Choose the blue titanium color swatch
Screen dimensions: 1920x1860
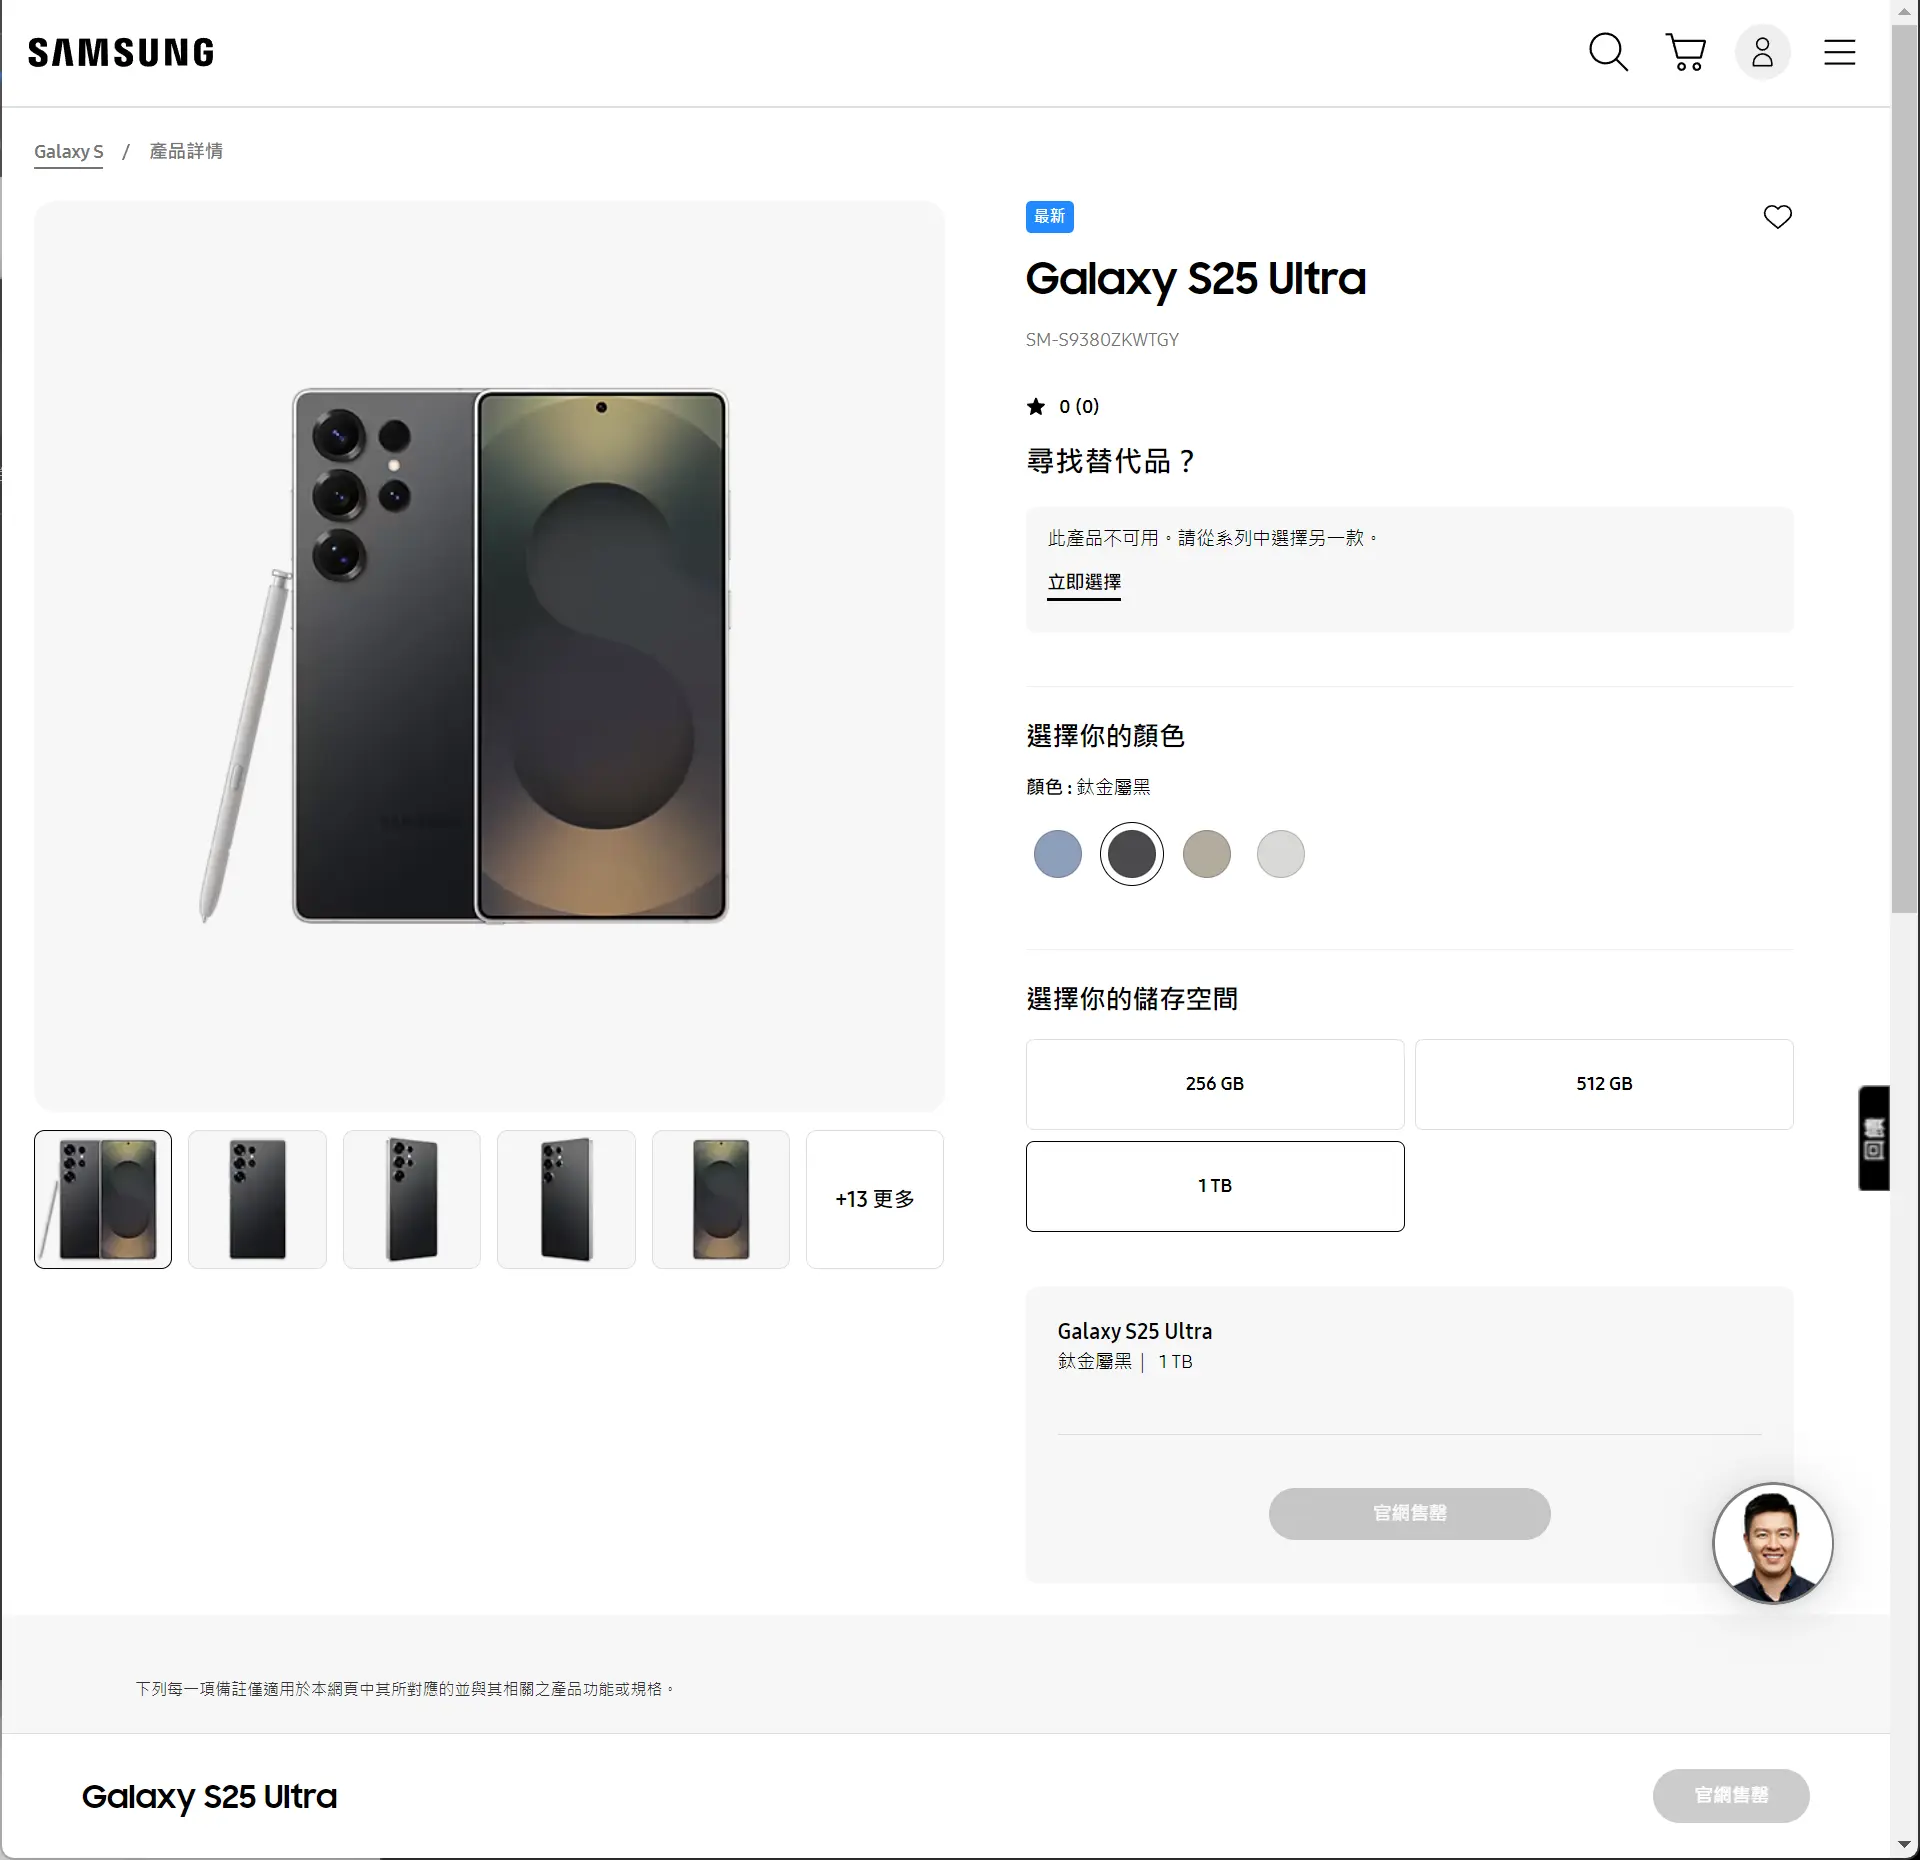tap(1057, 854)
